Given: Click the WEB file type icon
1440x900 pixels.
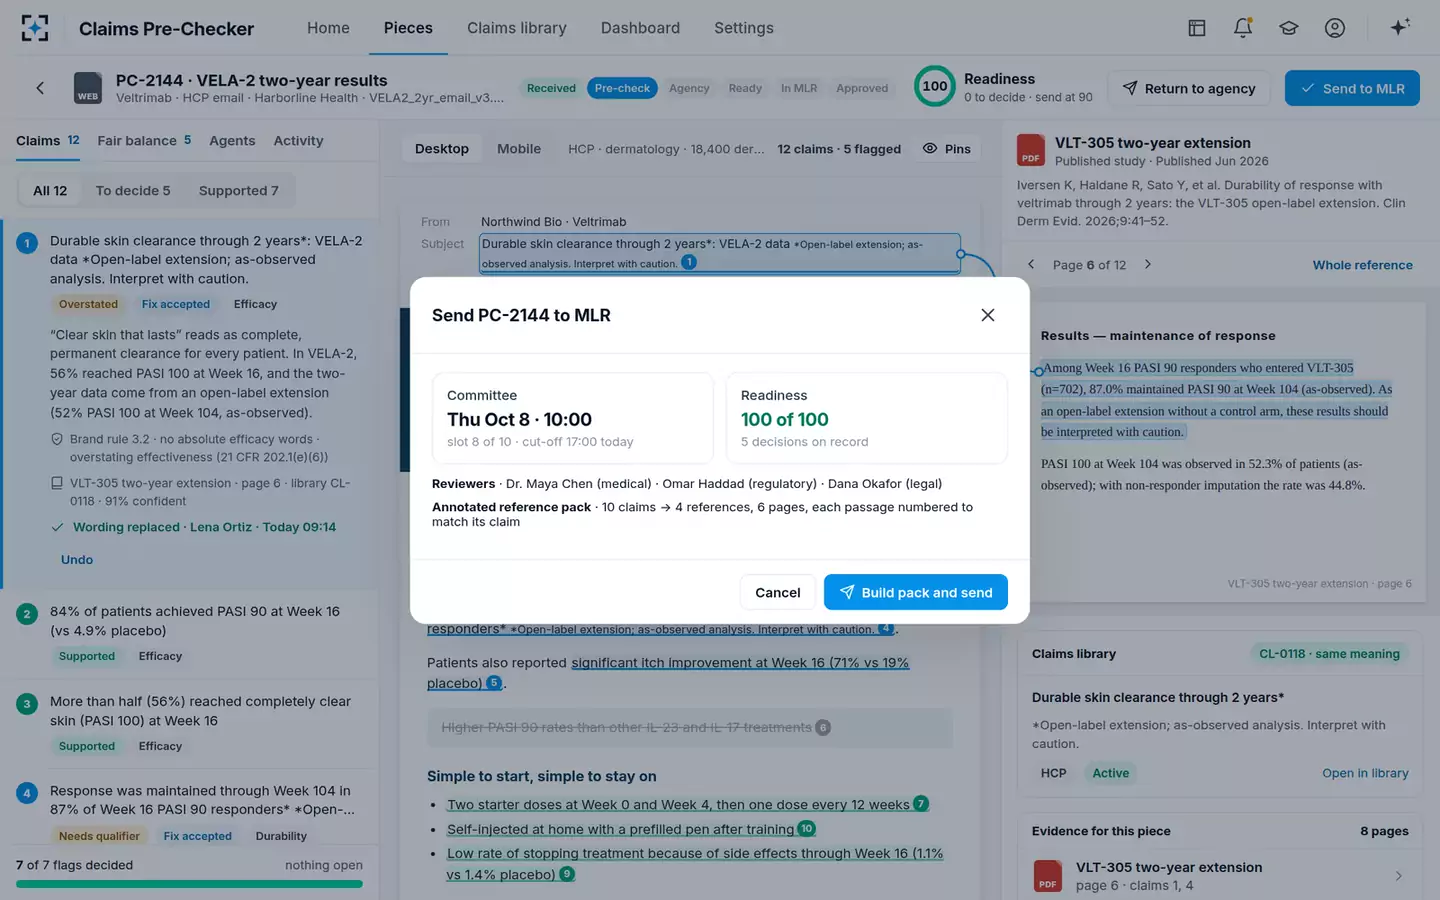Looking at the screenshot, I should pos(88,88).
